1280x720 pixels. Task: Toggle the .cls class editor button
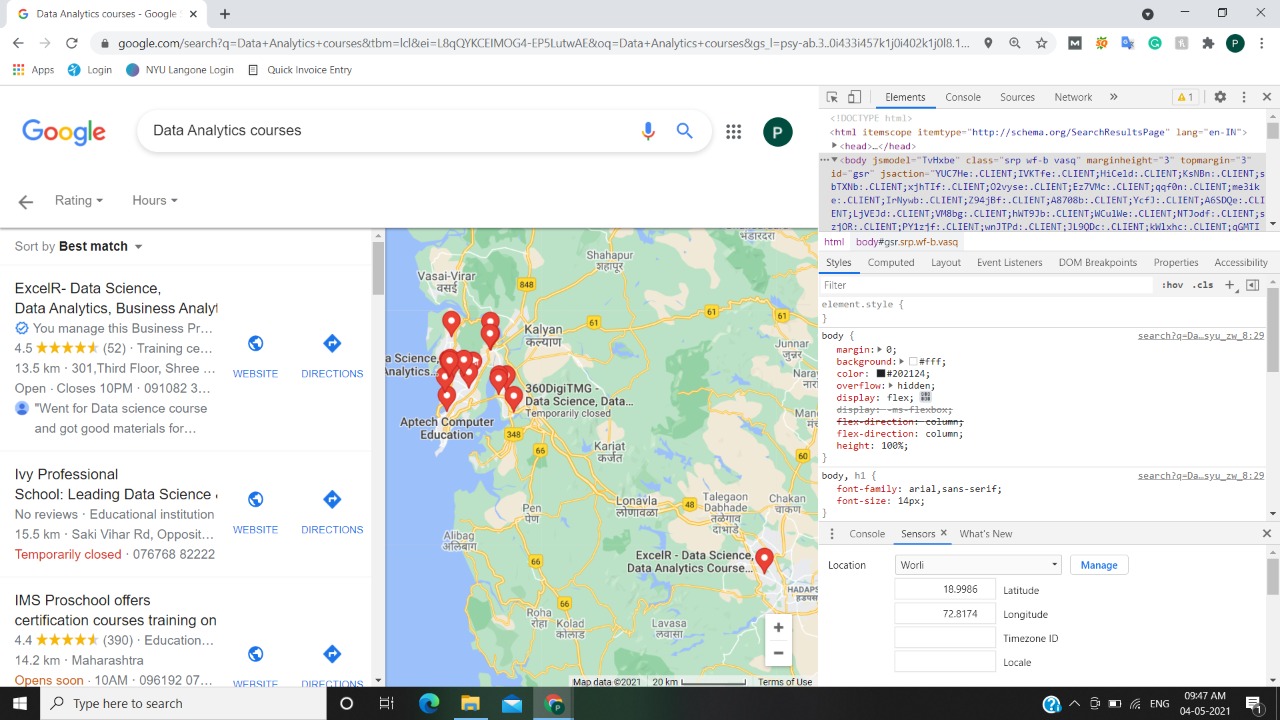tap(1203, 285)
